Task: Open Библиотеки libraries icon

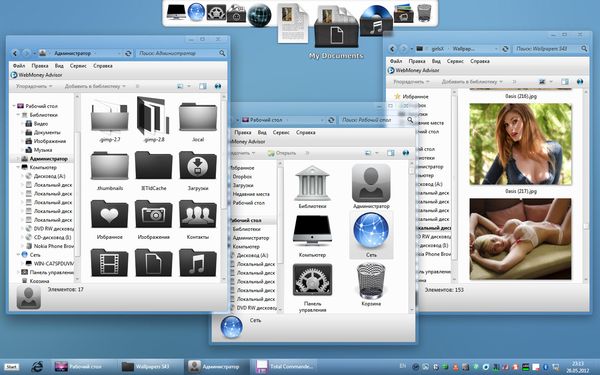Action: (312, 187)
